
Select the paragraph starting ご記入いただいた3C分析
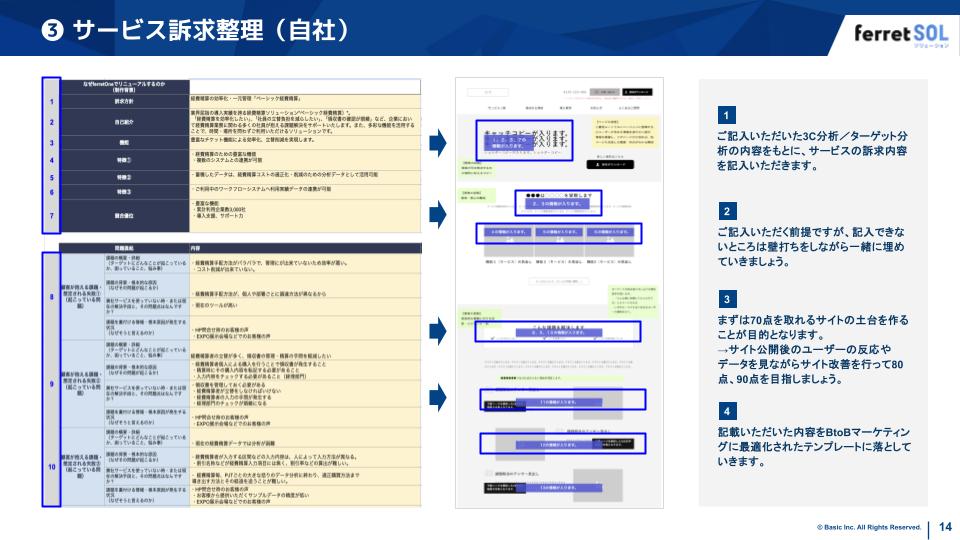tap(812, 151)
